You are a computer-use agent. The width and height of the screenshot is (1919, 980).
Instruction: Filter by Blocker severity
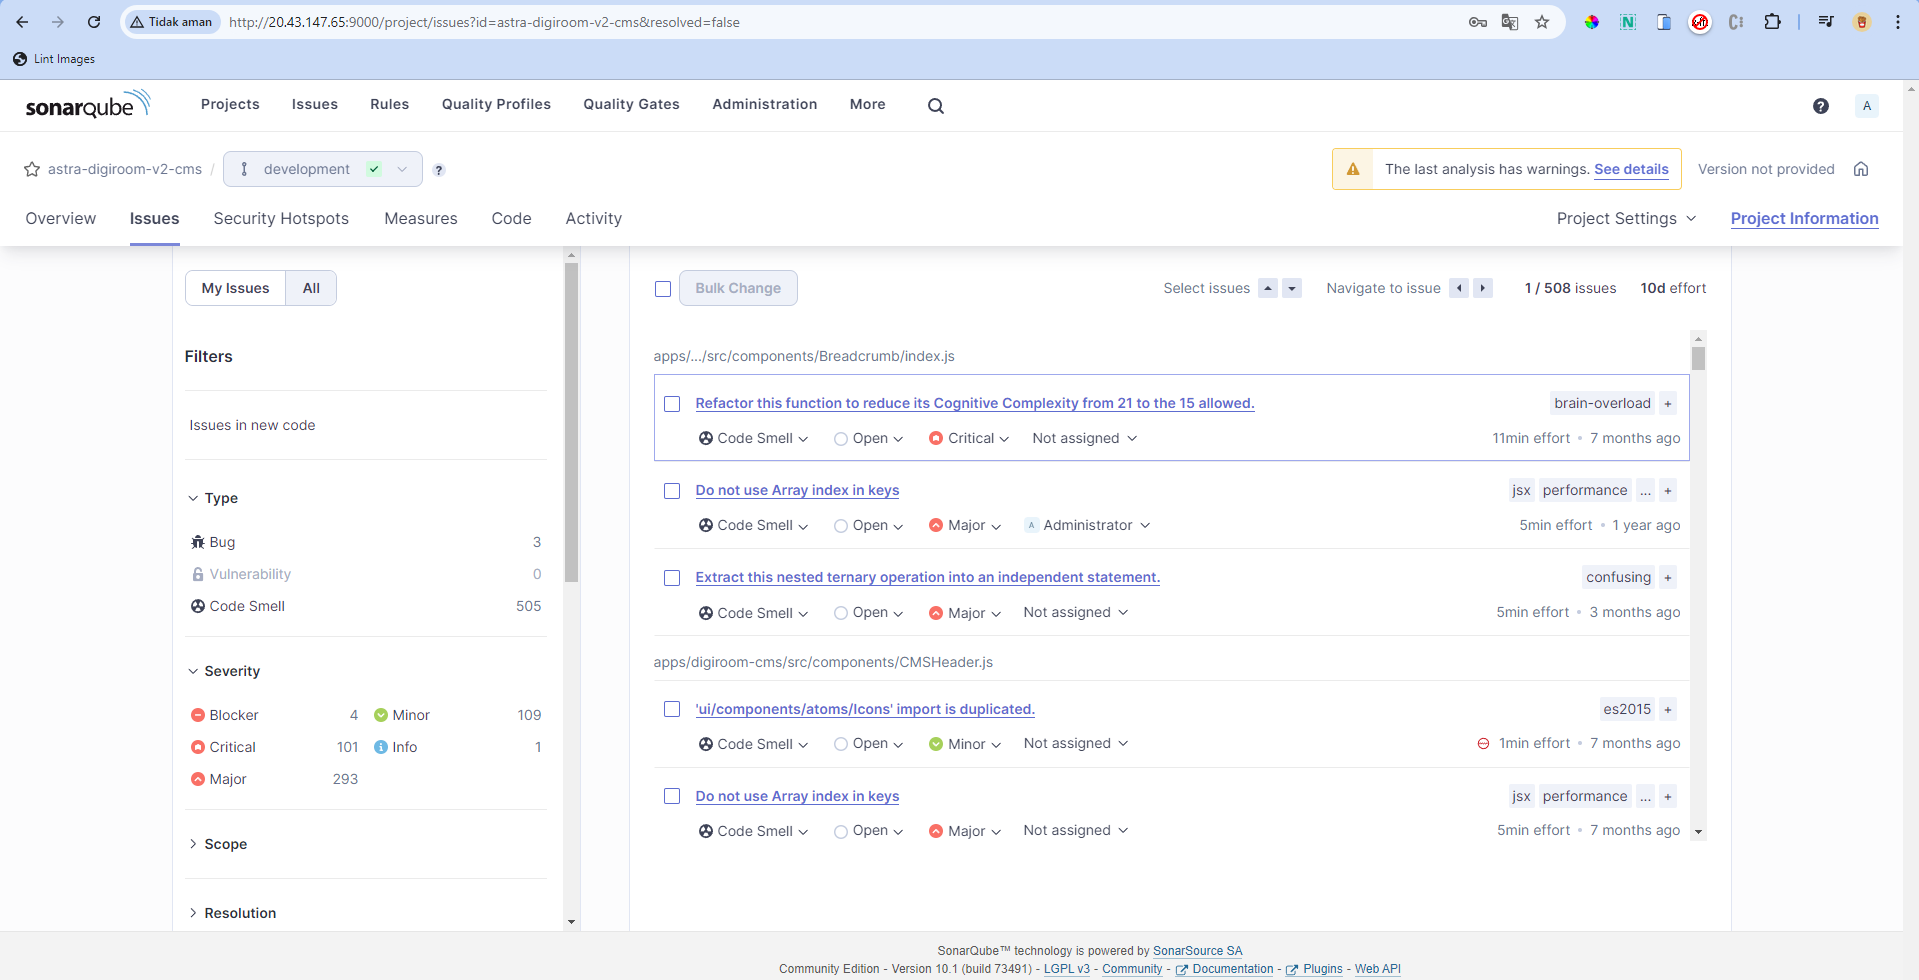[x=275, y=715]
